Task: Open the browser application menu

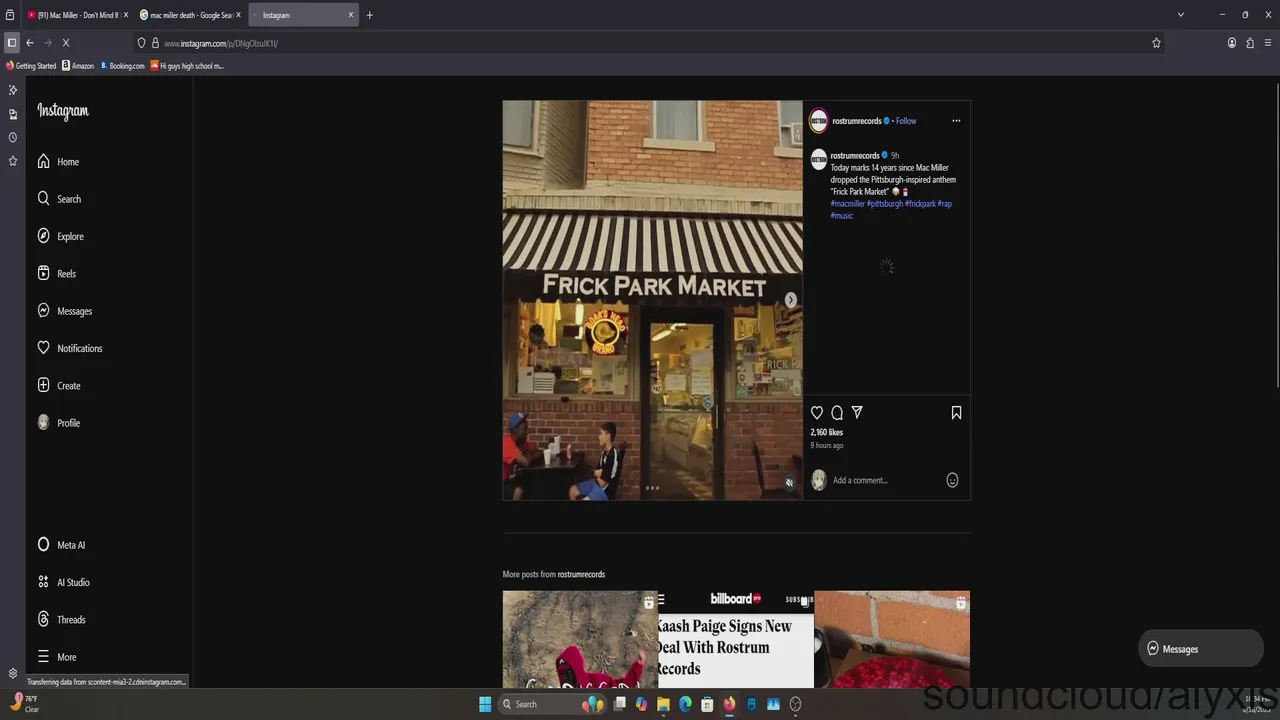Action: point(1269,43)
